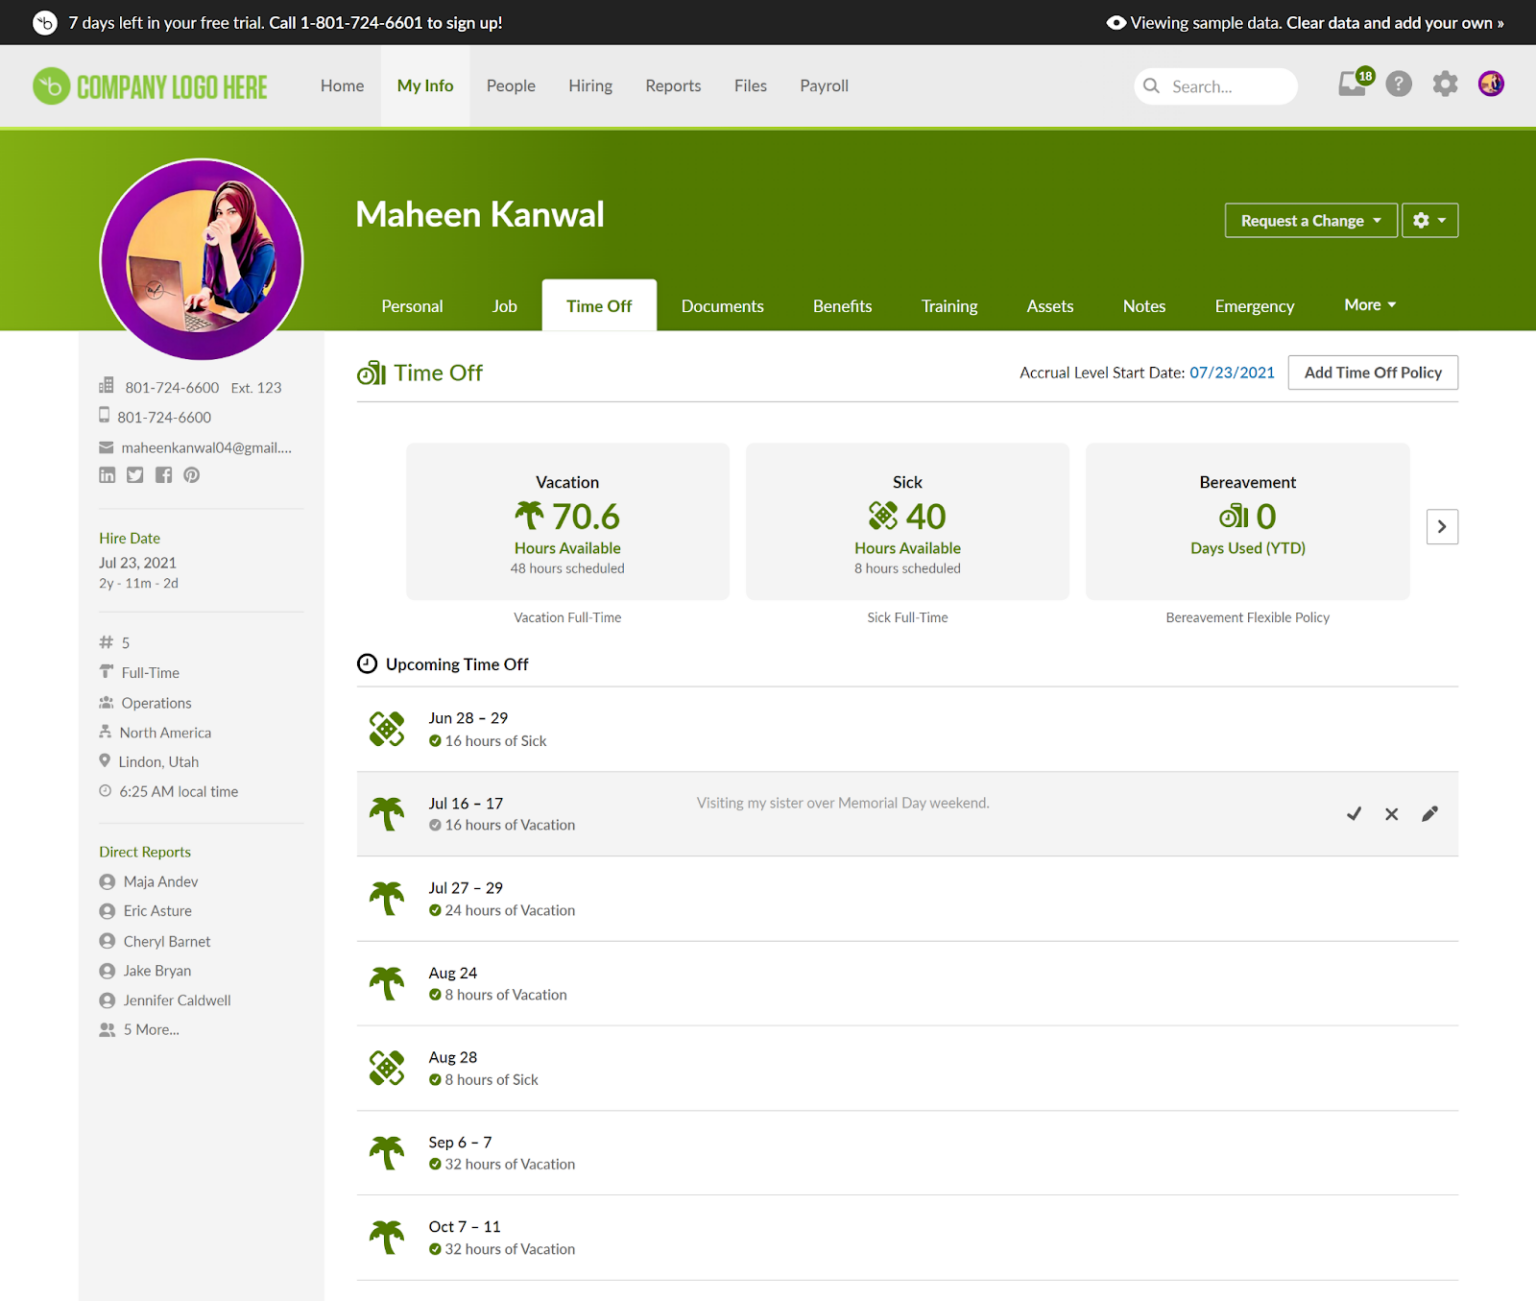This screenshot has height=1301, width=1536.
Task: Click the Add Time Off Policy button
Action: 1372,372
